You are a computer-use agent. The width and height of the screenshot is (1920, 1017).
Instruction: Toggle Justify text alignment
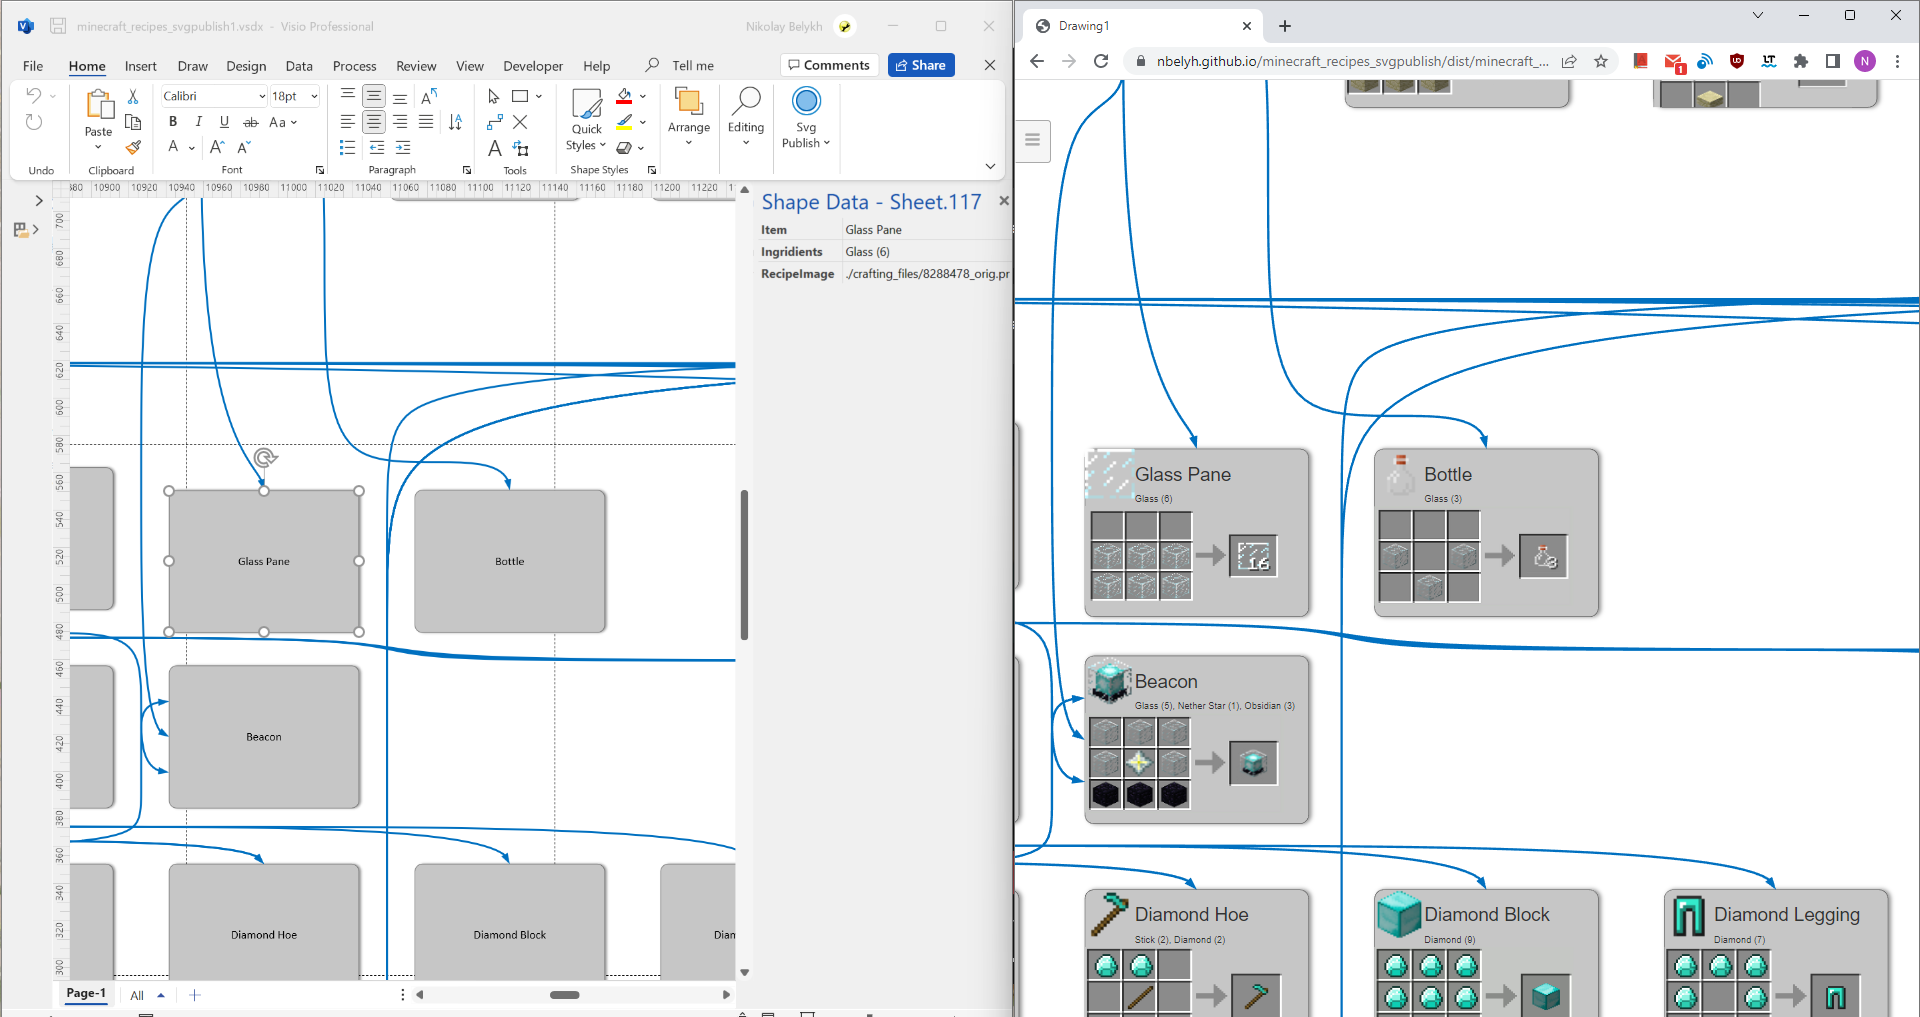pos(426,122)
